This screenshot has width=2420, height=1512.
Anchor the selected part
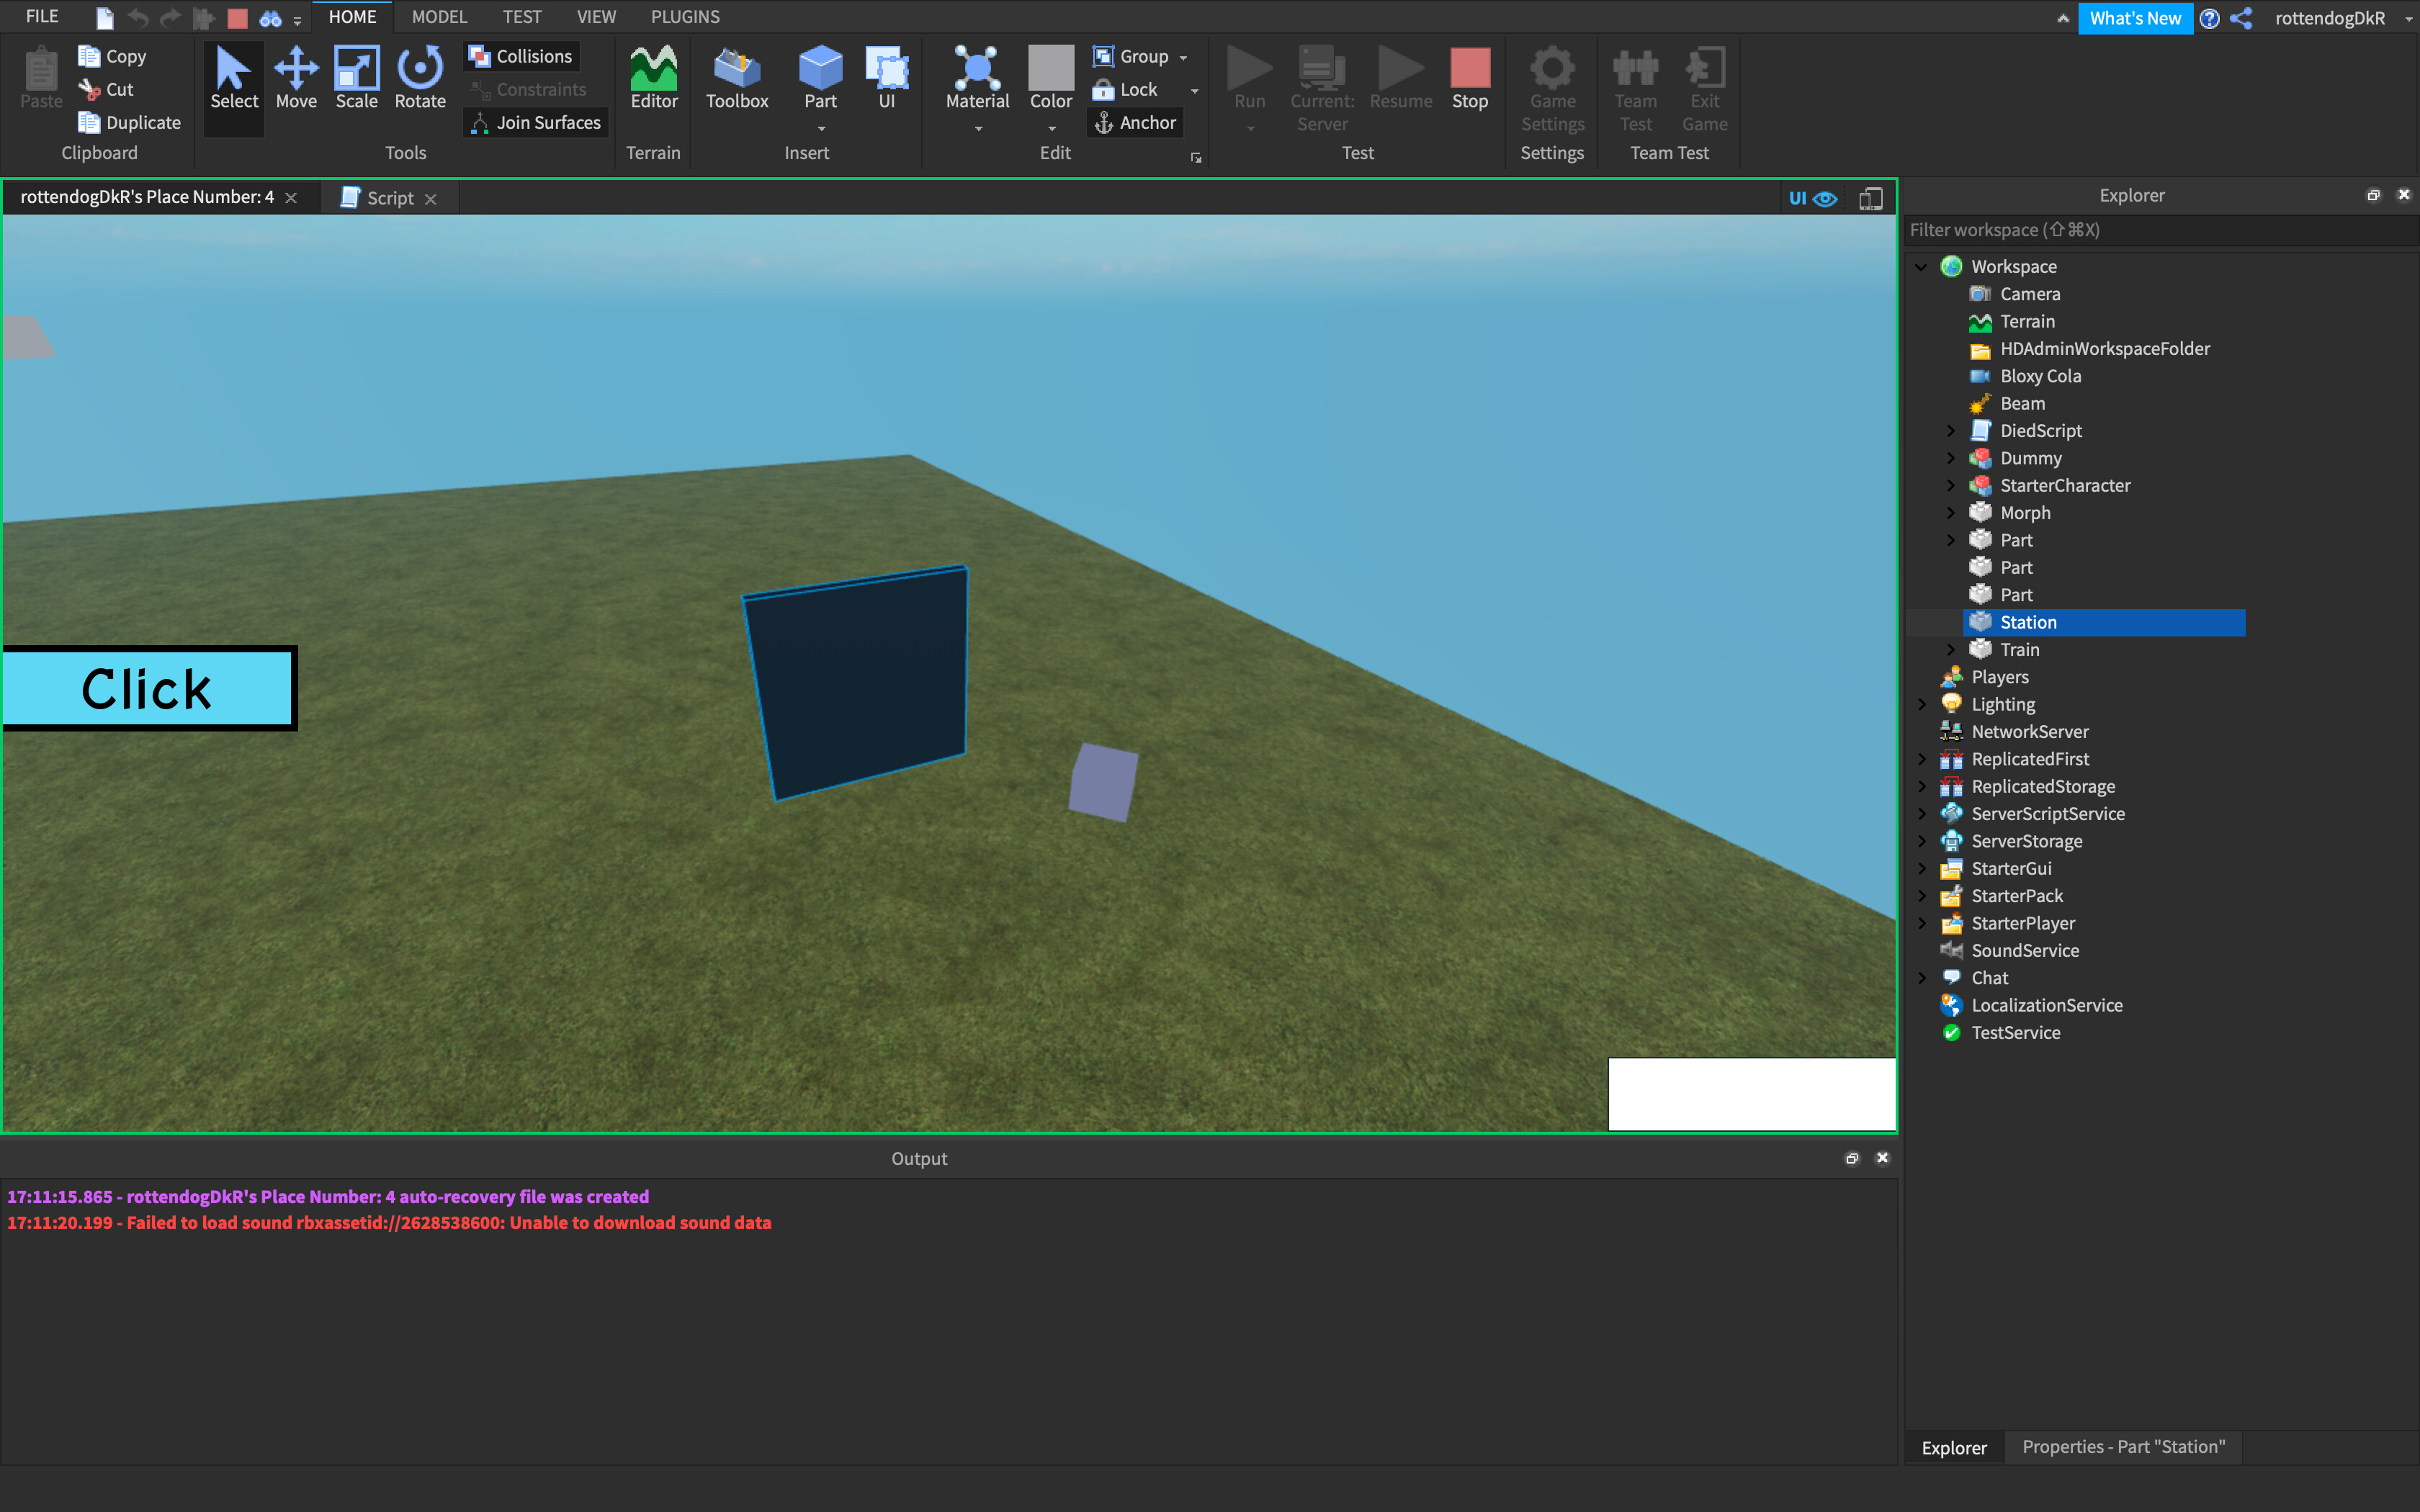(x=1134, y=122)
